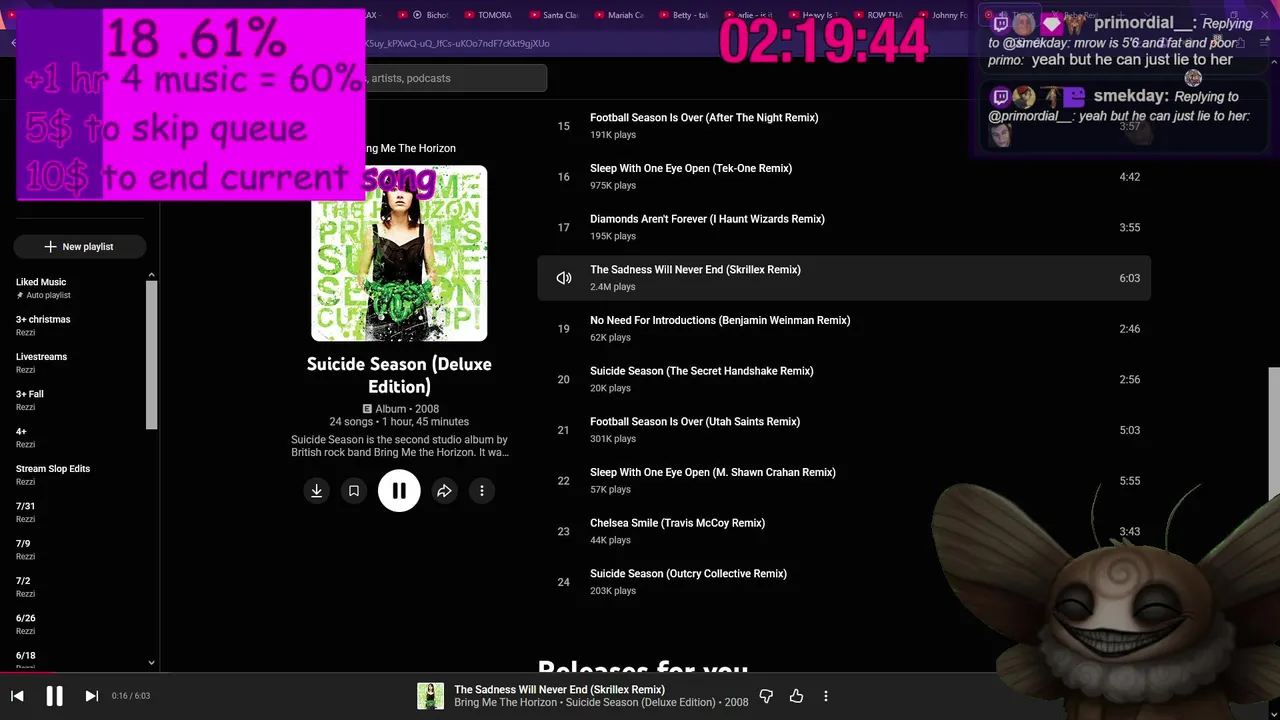Expand the truncated album description text
The image size is (1280, 720).
pos(399,446)
